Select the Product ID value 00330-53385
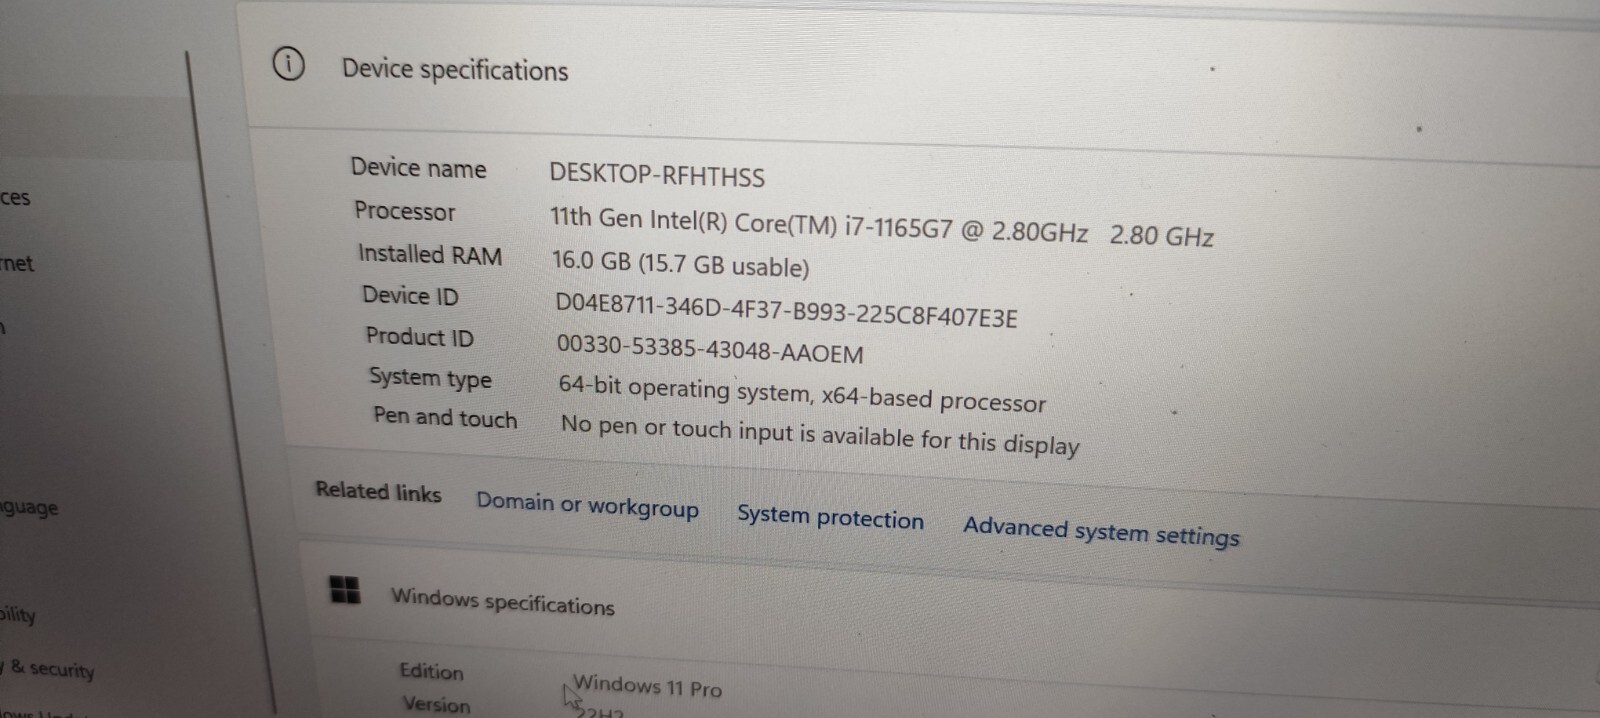1600x718 pixels. point(709,348)
